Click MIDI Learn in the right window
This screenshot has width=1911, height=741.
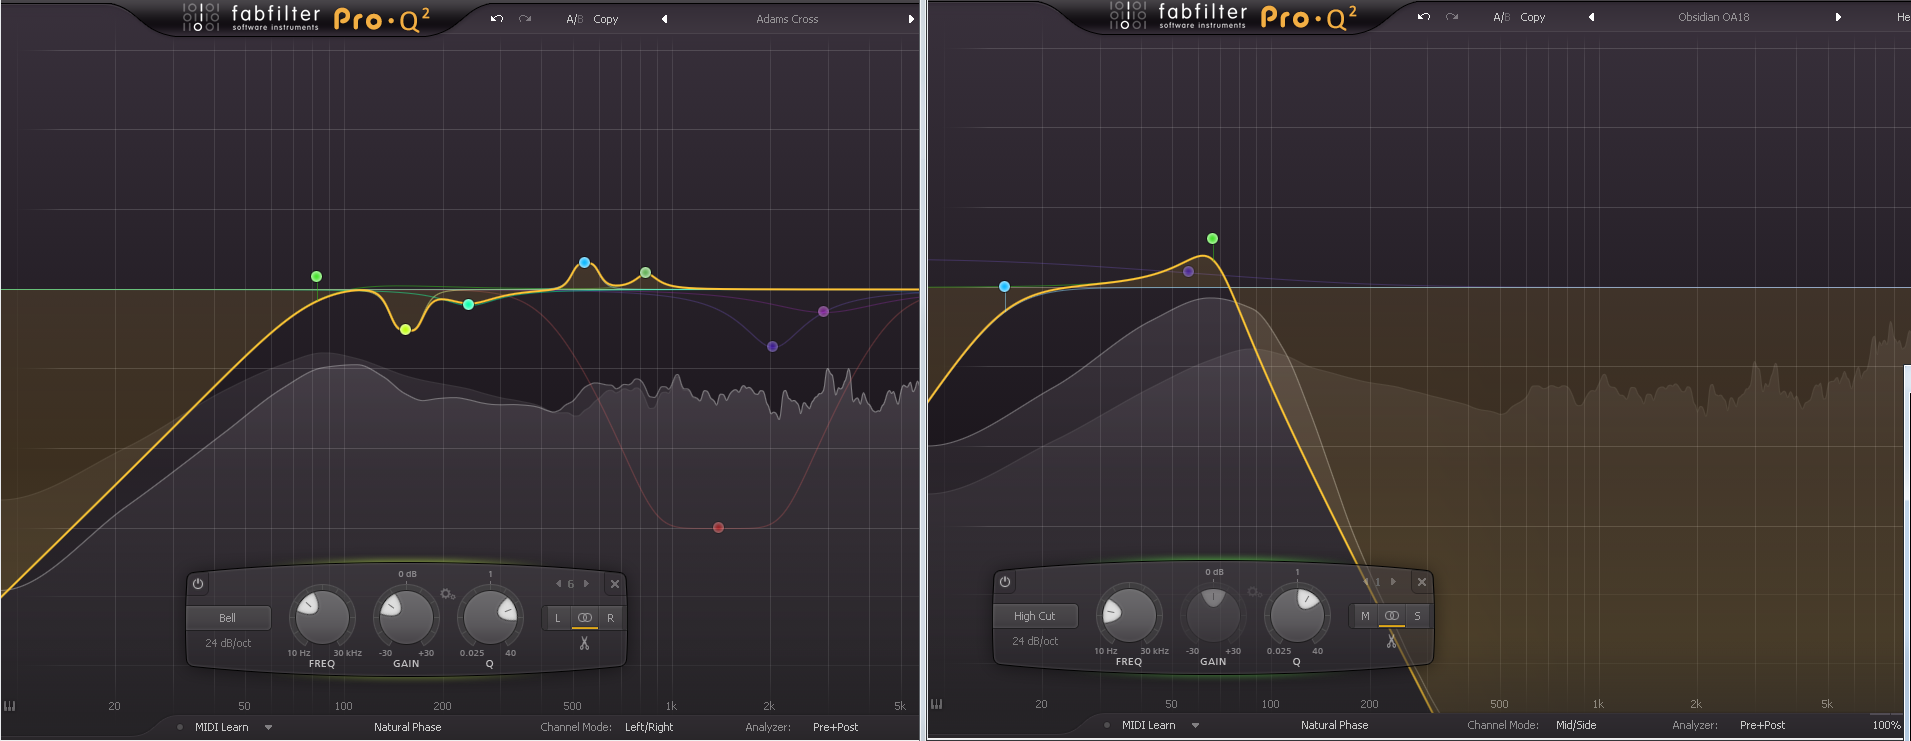pyautogui.click(x=1148, y=725)
